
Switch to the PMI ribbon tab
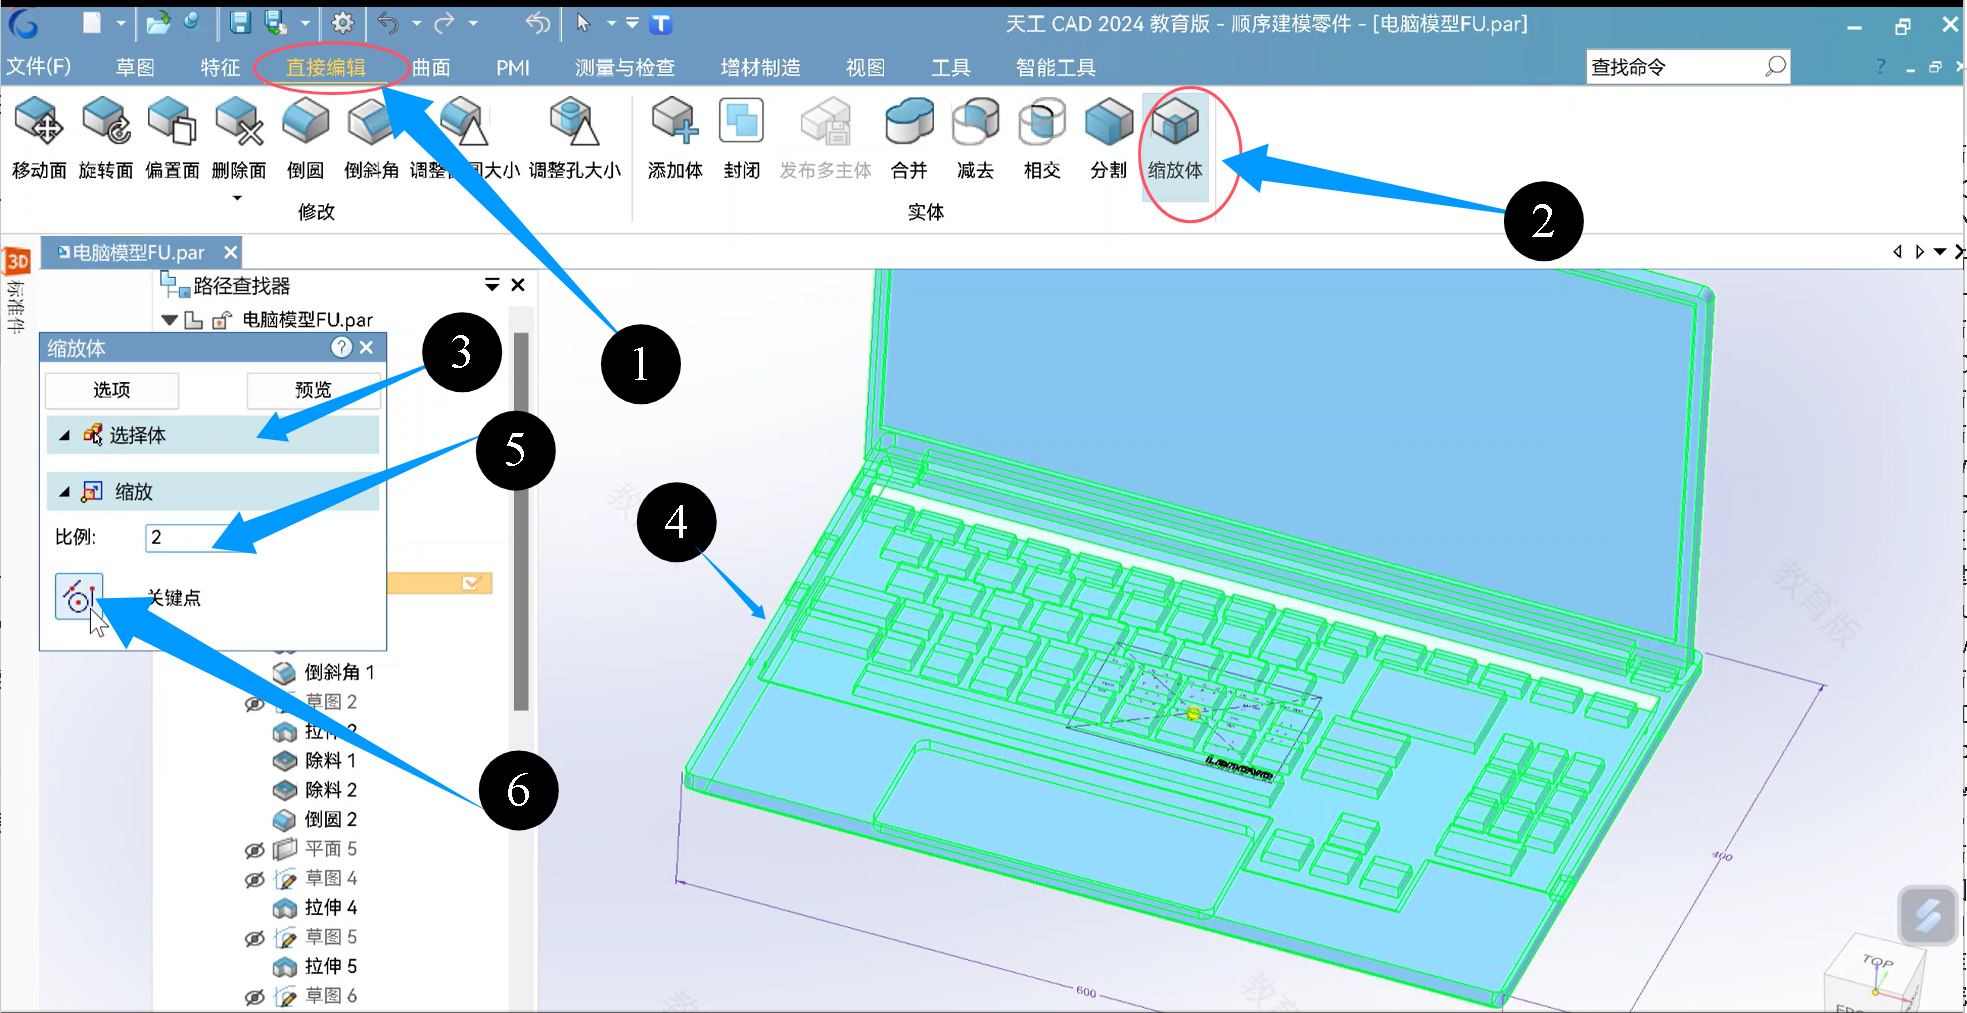point(513,67)
